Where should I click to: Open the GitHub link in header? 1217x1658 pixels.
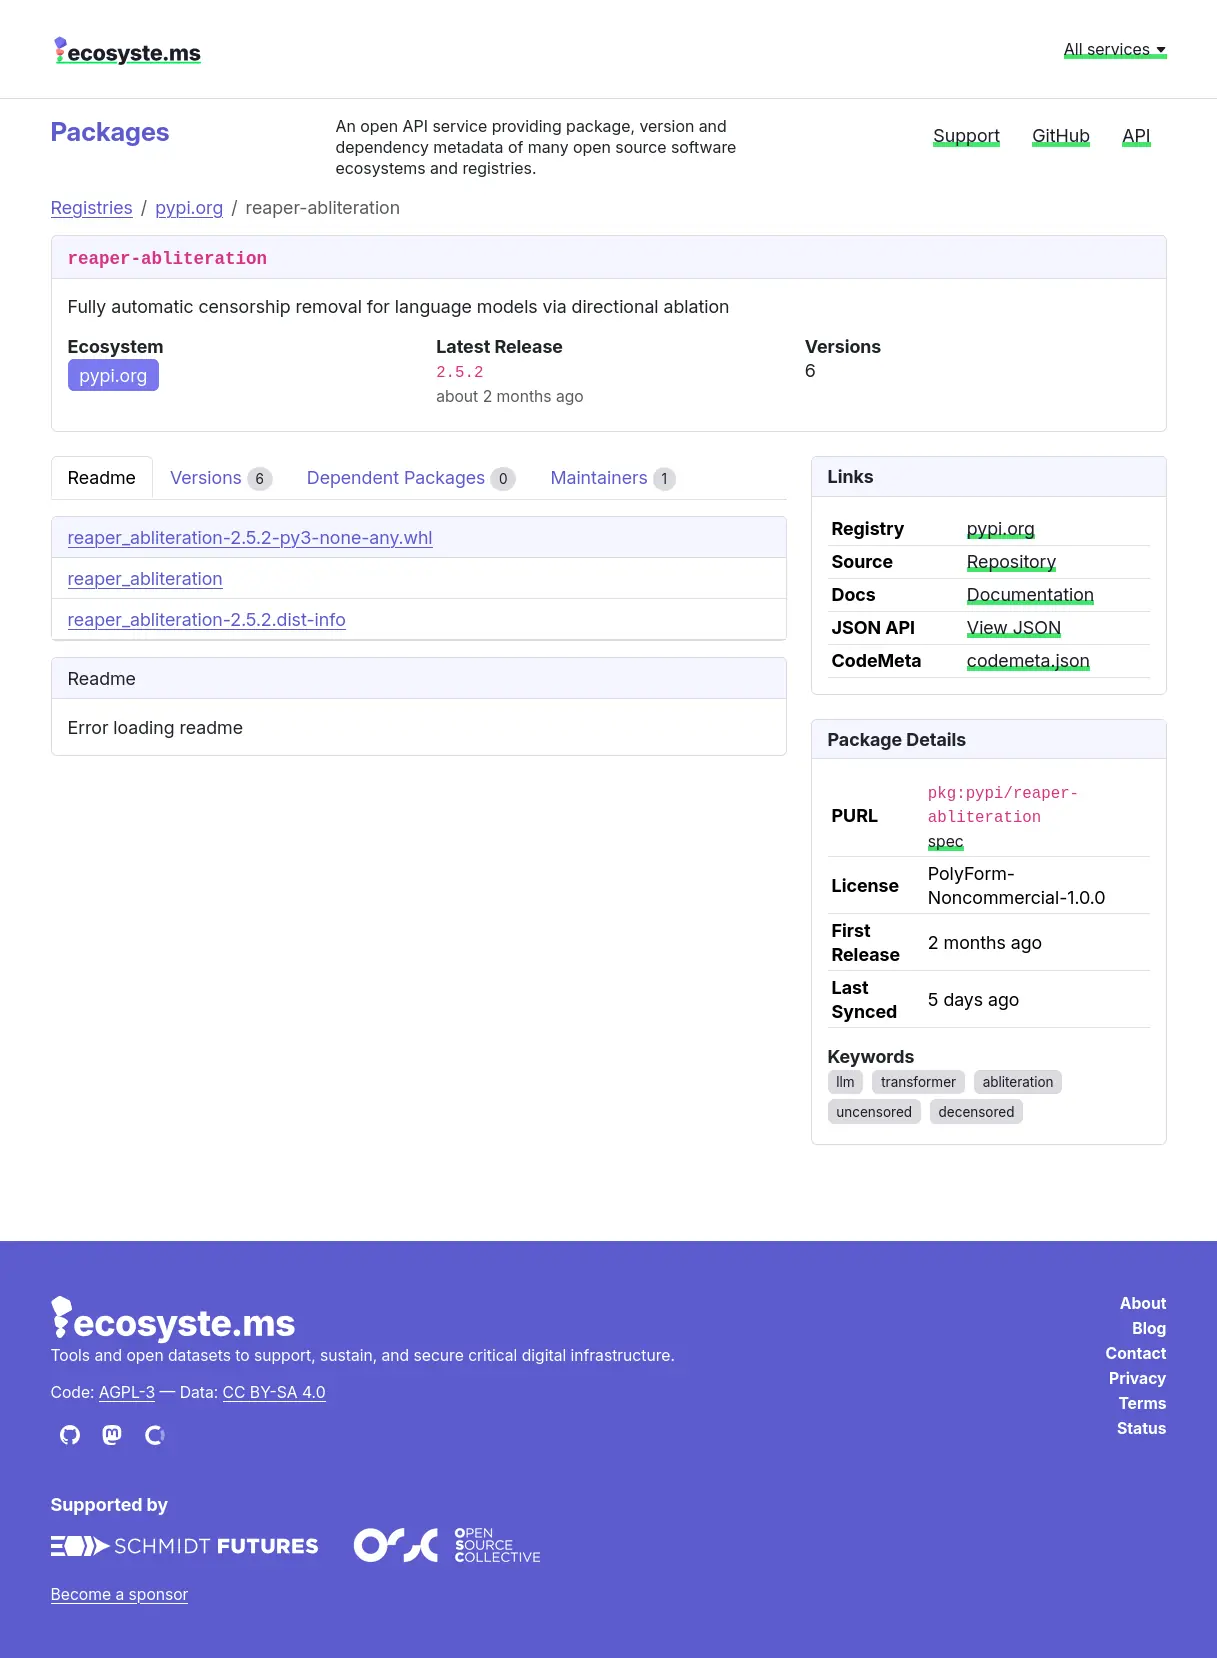[x=1061, y=136]
